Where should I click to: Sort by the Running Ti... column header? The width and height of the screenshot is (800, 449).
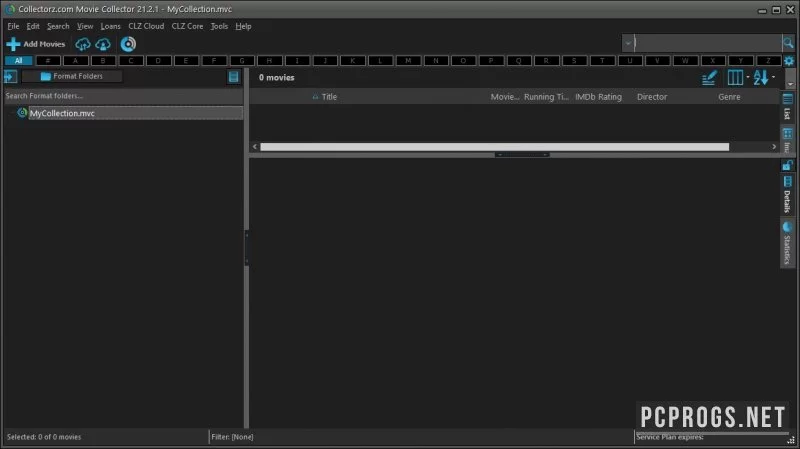point(546,96)
